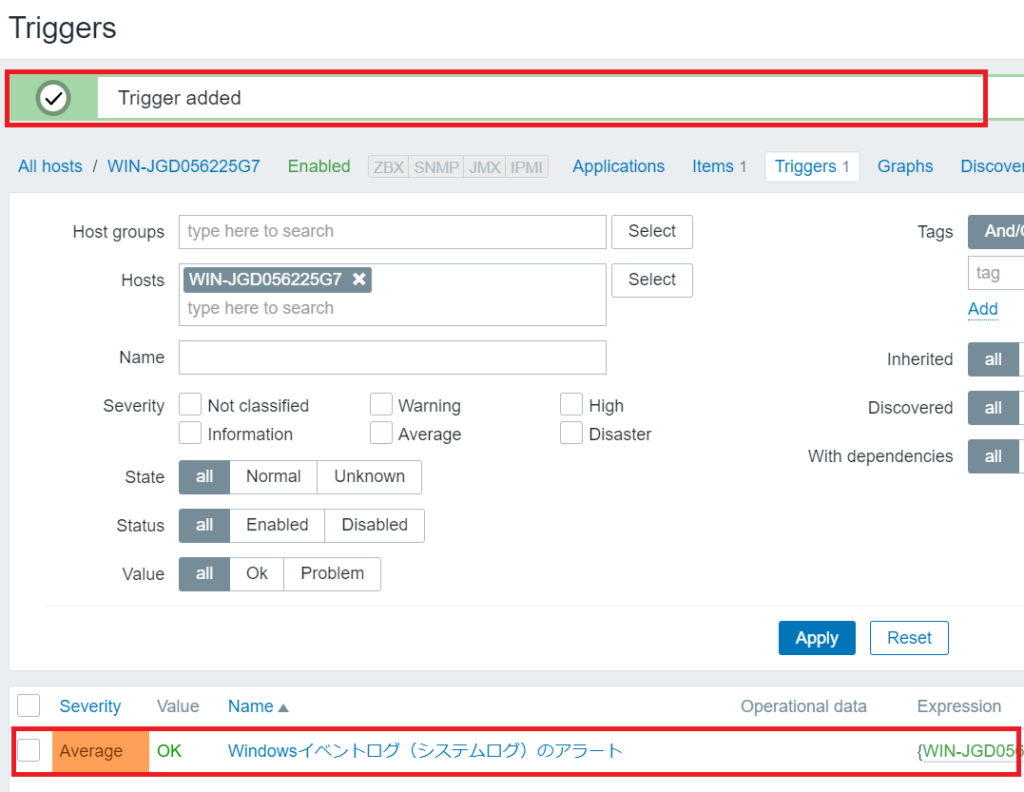Reset the trigger filter
The width and height of the screenshot is (1024, 792).
(x=908, y=638)
